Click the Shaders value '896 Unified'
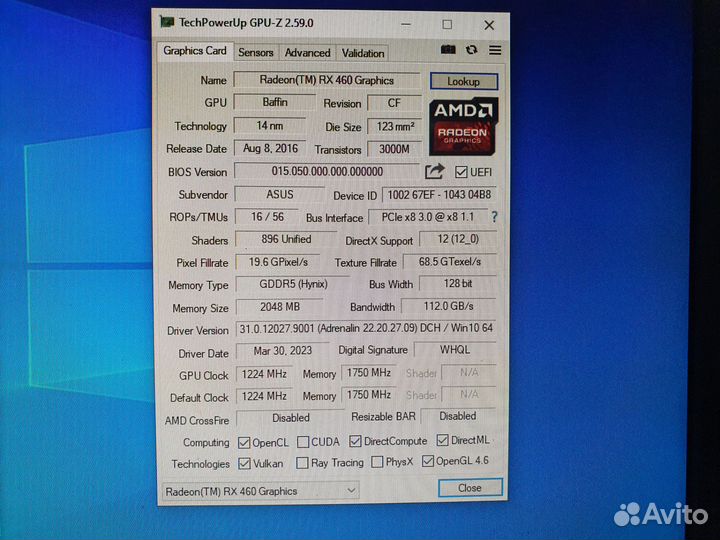 [x=286, y=239]
